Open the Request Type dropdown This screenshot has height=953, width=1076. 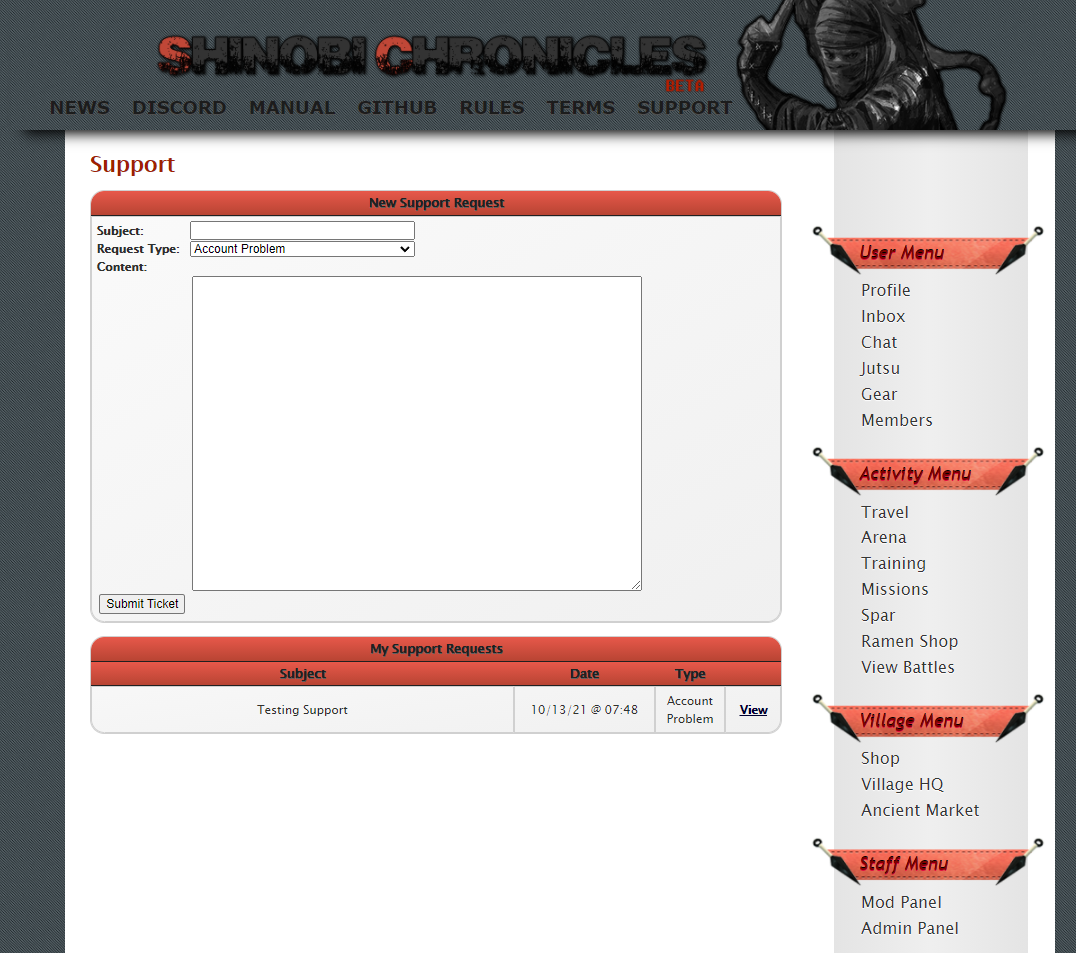301,248
